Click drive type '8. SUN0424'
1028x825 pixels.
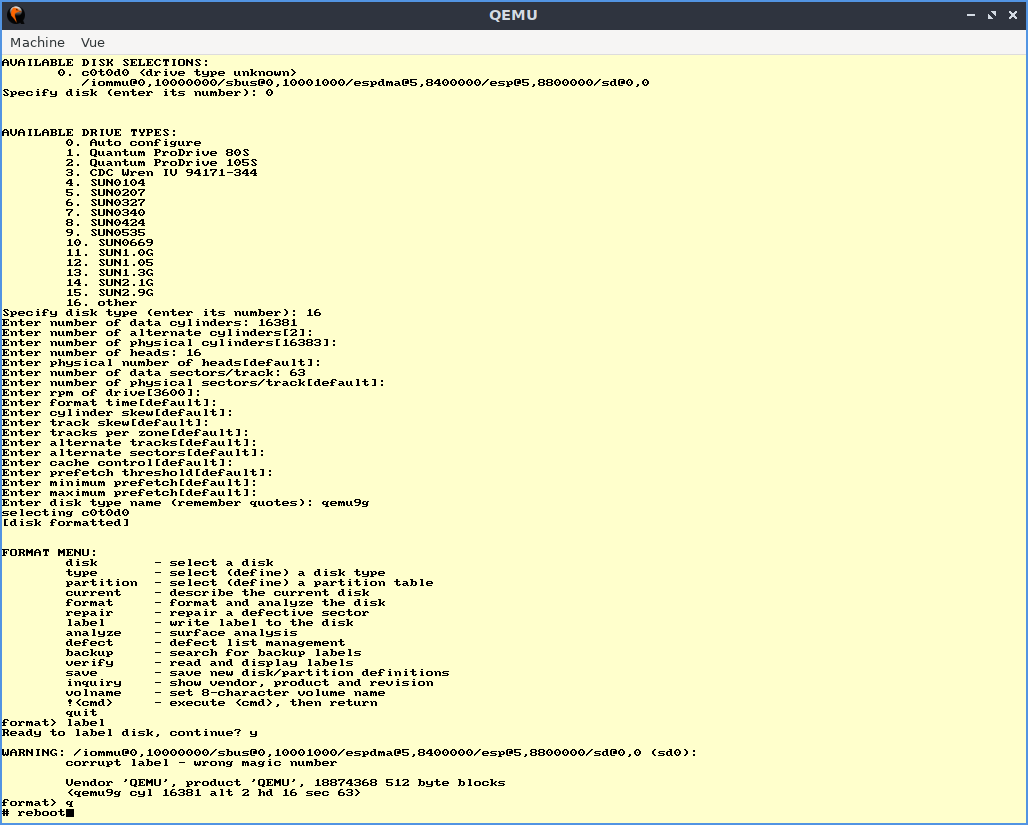point(106,223)
